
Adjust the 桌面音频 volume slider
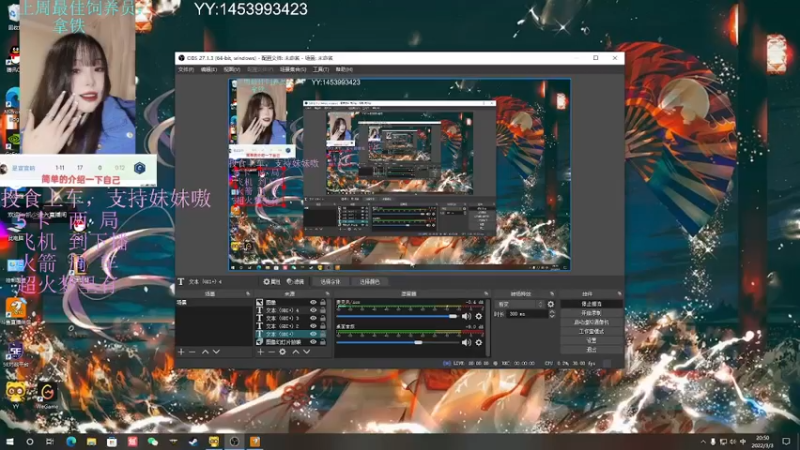click(418, 342)
